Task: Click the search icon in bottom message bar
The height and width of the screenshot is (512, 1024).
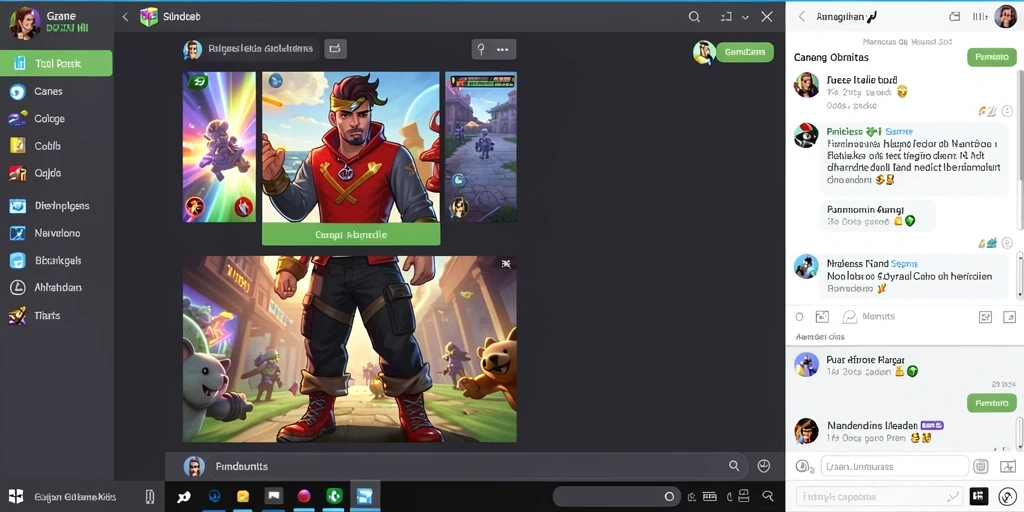Action: pos(734,466)
